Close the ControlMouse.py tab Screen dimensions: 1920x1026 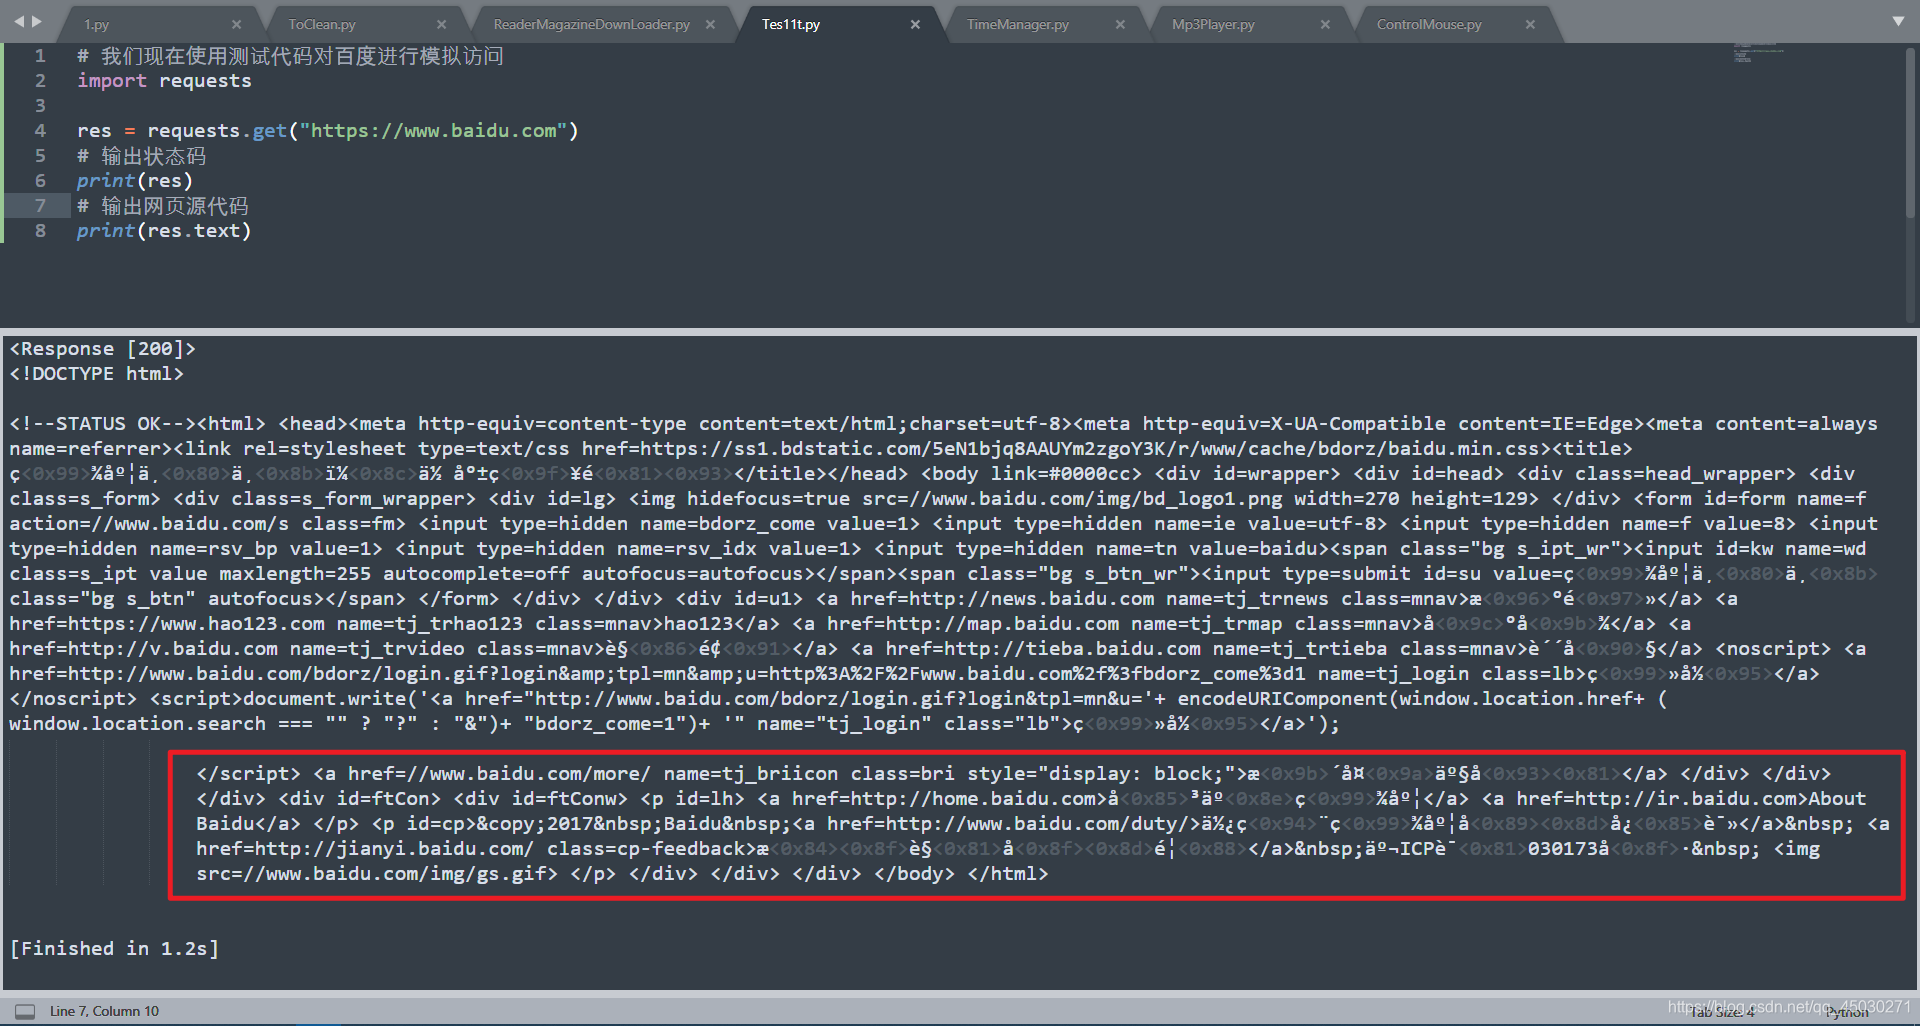point(1530,24)
